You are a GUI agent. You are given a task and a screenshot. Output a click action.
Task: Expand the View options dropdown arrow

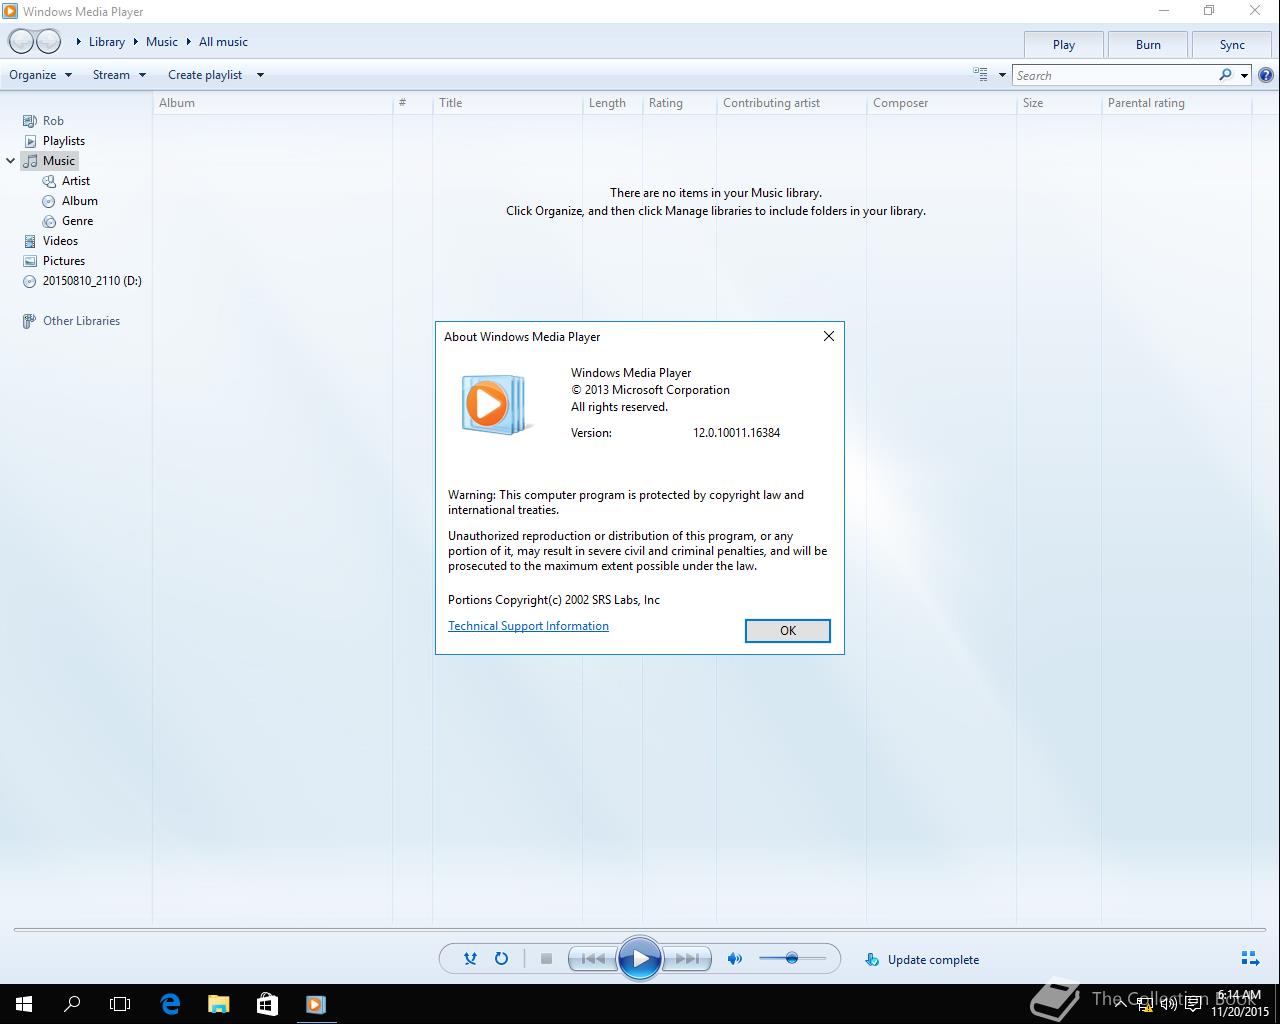1002,75
